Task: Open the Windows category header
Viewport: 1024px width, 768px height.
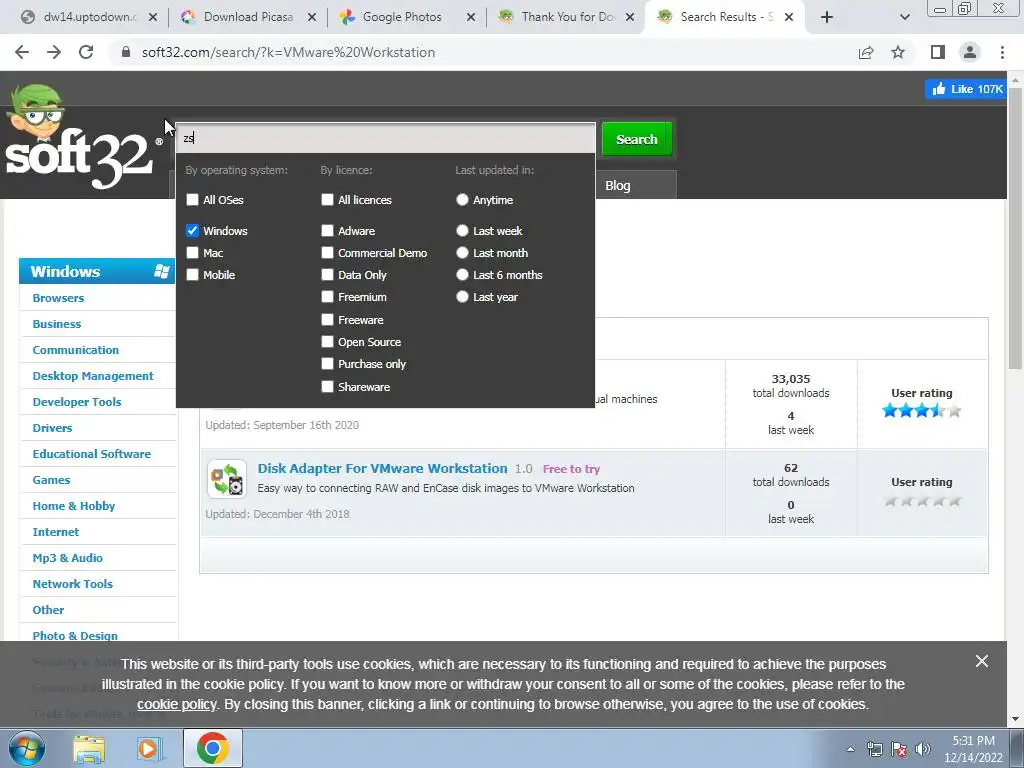Action: tap(97, 271)
